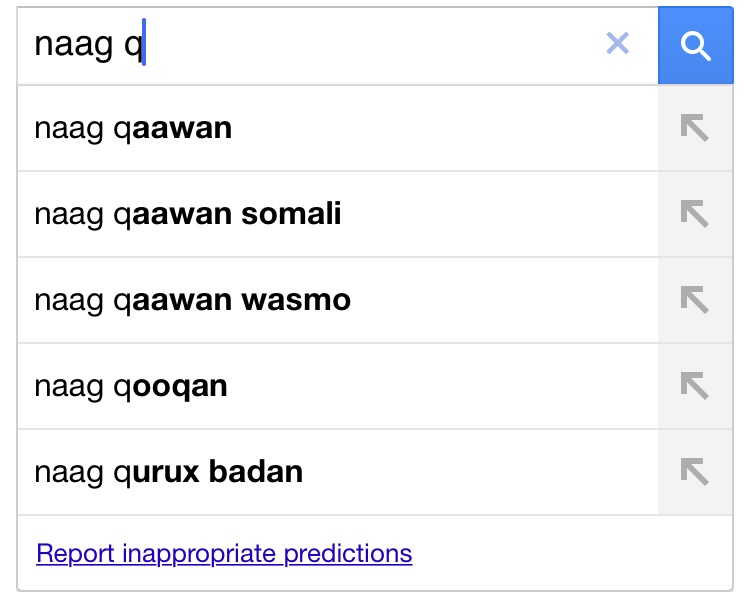Click the bold word 'somali' in suggestions

(x=291, y=213)
